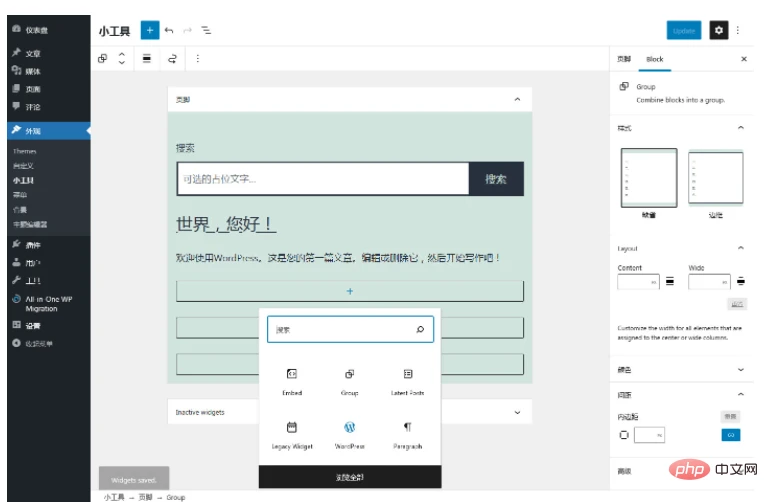Open block toolbar more options
Screen dimensions: 768x502
(198, 59)
